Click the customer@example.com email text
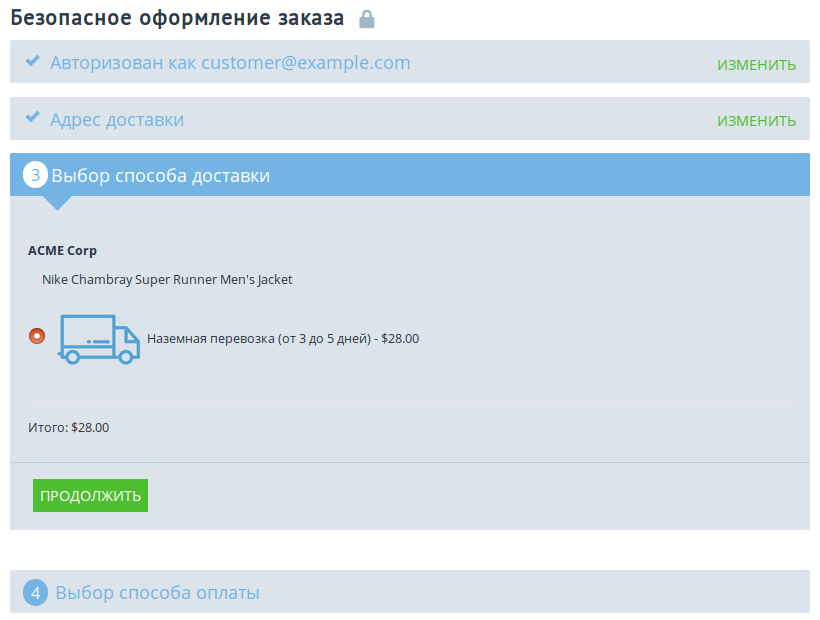 tap(305, 61)
